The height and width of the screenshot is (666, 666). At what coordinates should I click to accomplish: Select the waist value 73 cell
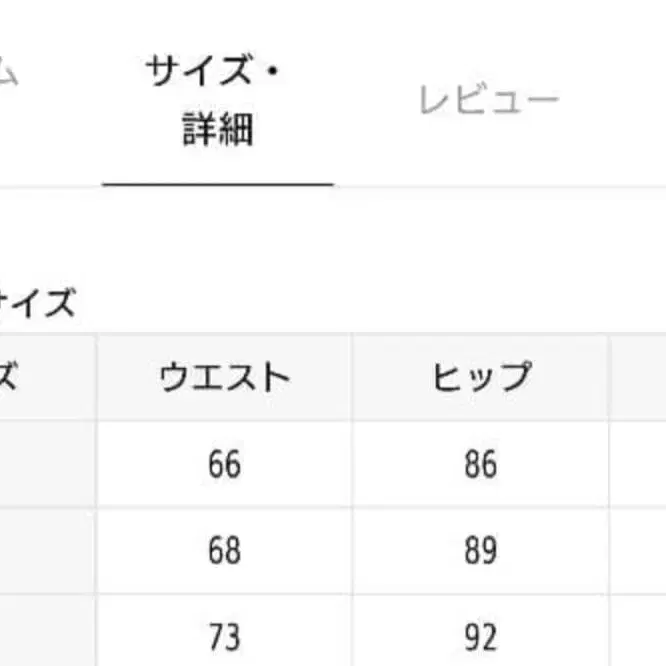(x=225, y=636)
